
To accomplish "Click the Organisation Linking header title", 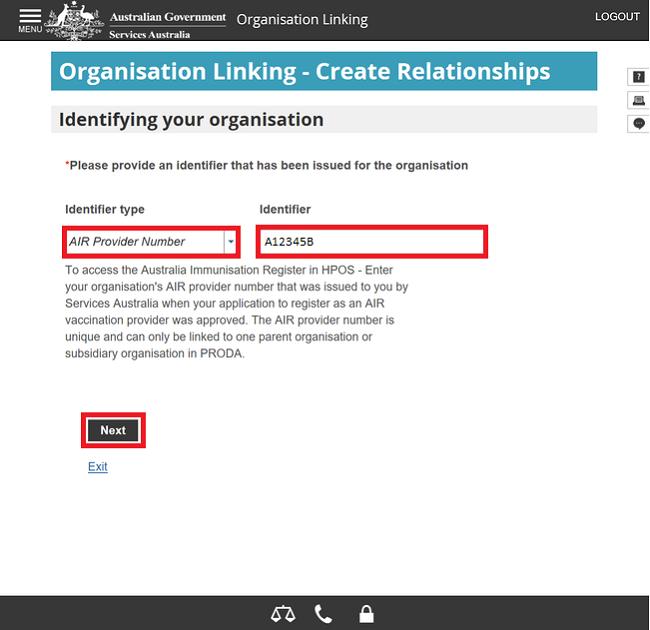I will point(302,19).
